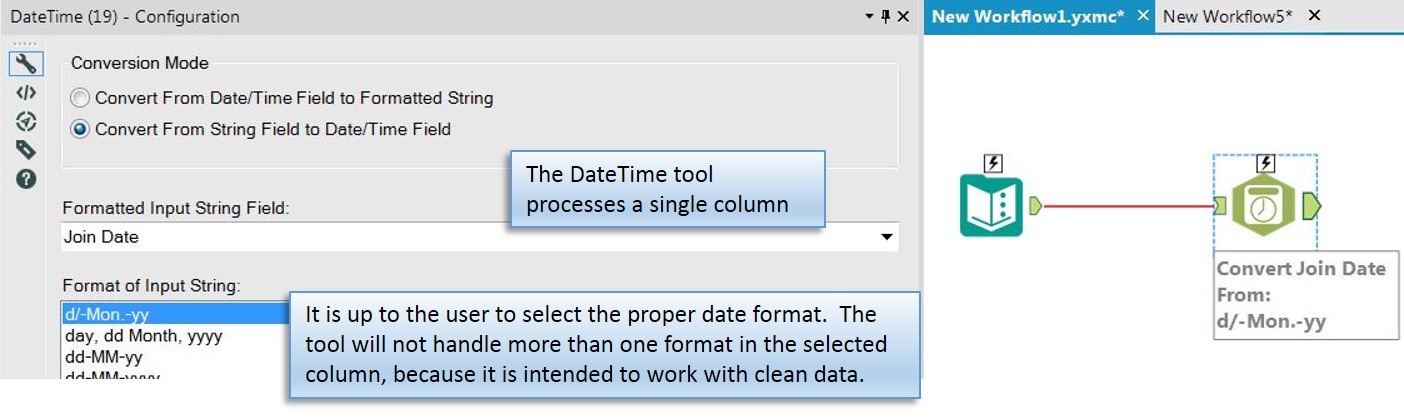Open the wrench Configuration icon
This screenshot has height=417, width=1404.
coord(26,64)
